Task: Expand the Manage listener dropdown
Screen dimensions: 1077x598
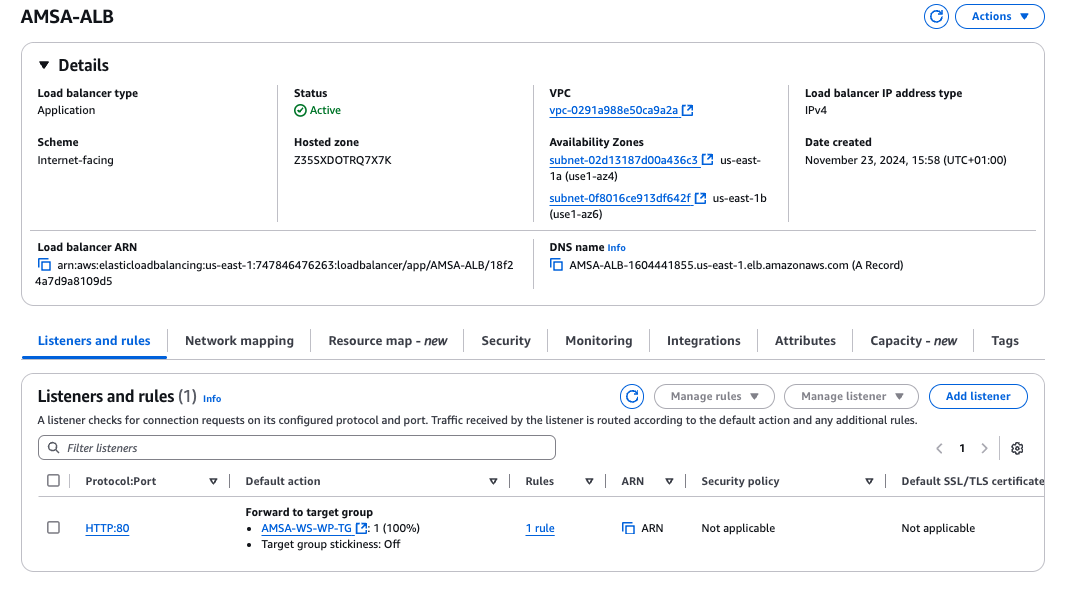Action: (x=850, y=396)
